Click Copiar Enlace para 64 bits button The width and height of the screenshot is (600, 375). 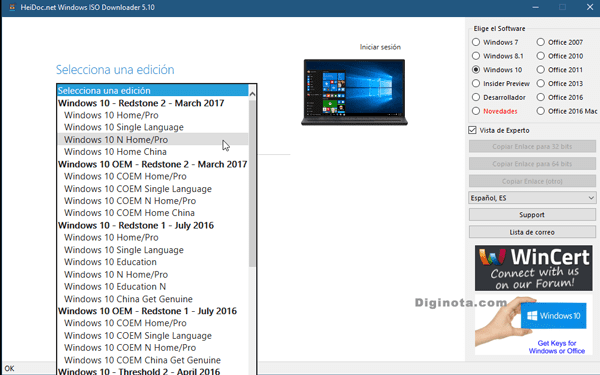click(x=532, y=164)
